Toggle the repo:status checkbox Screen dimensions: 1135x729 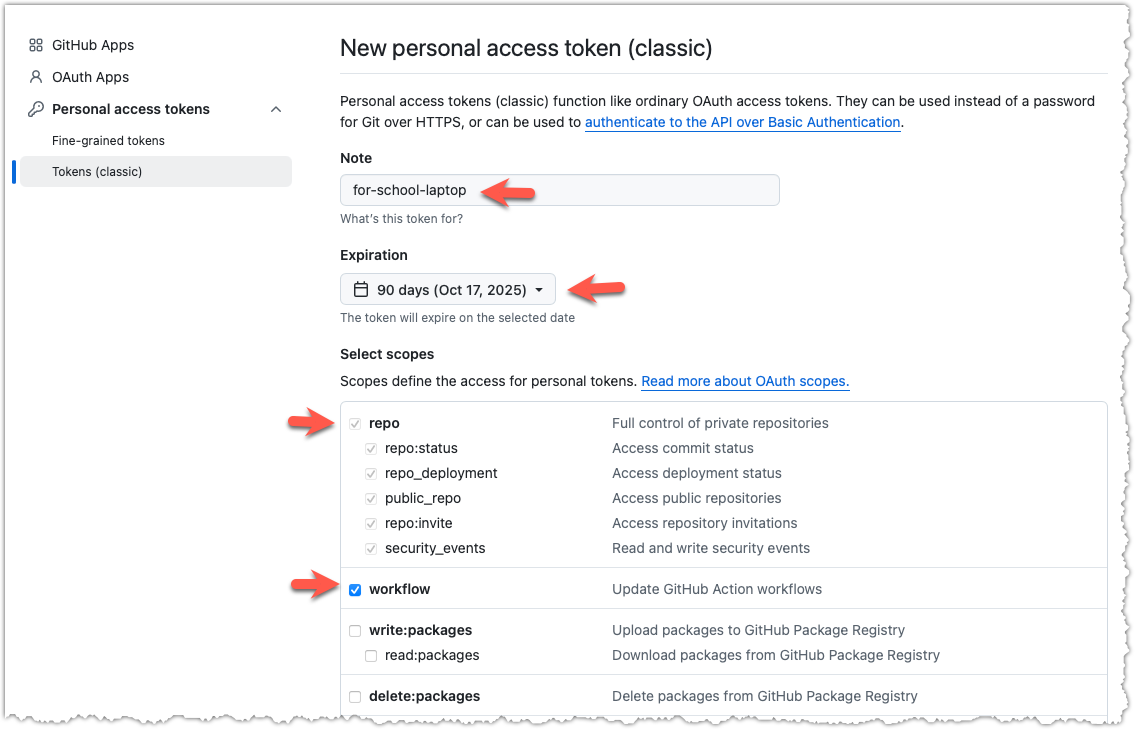click(x=371, y=449)
